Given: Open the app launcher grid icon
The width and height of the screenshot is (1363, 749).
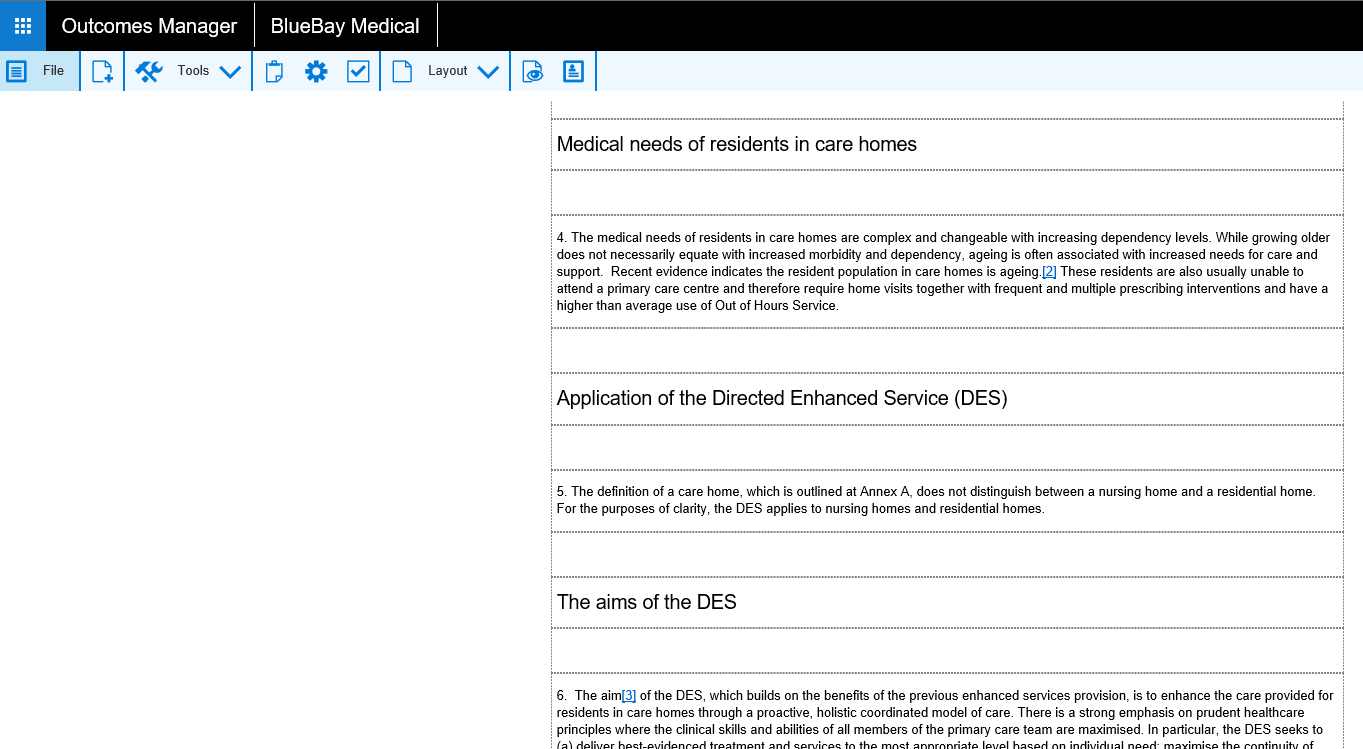Looking at the screenshot, I should pos(22,26).
